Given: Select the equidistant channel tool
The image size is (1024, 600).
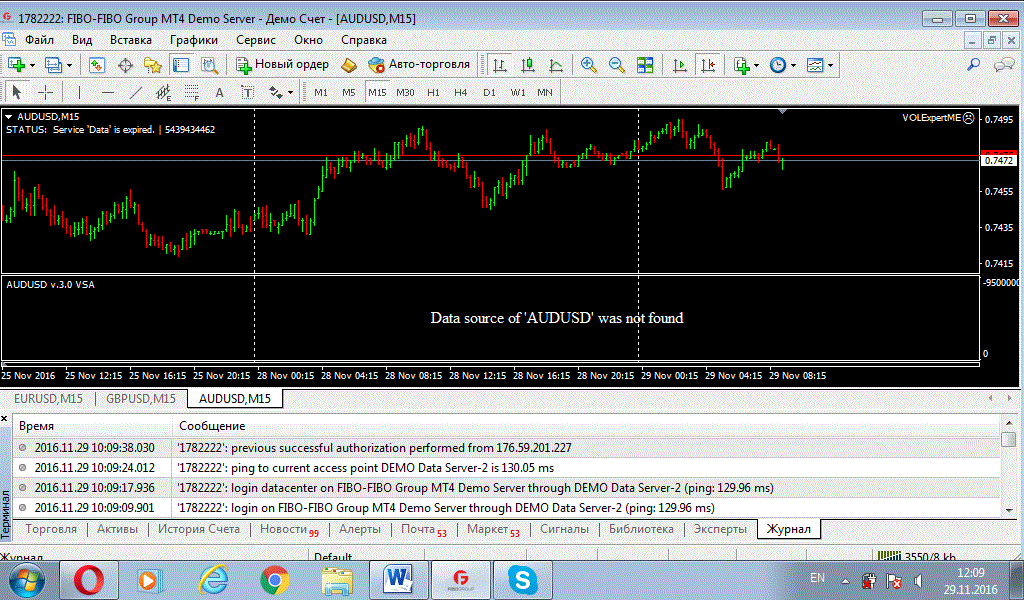Looking at the screenshot, I should 163,92.
